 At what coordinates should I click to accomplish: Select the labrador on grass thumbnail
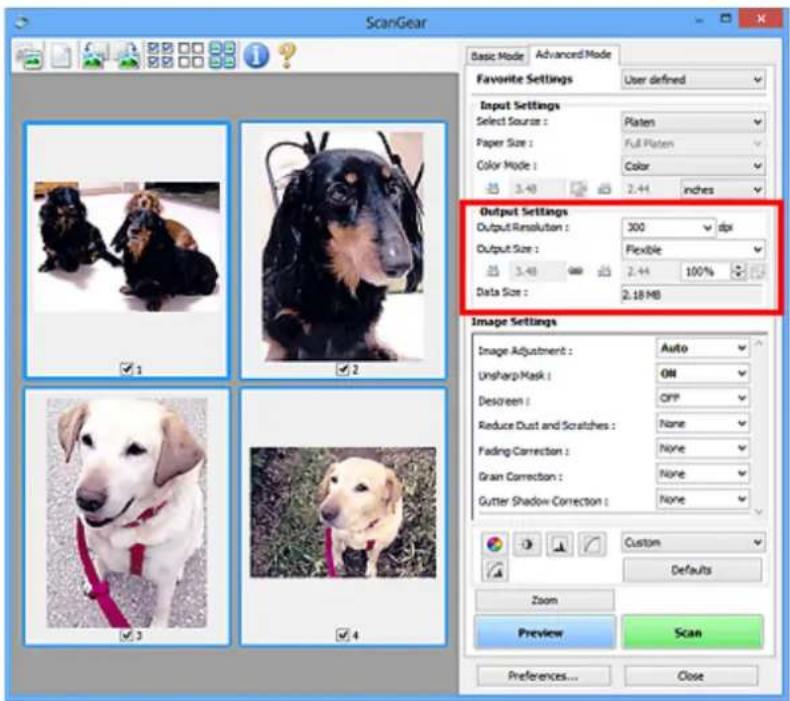pyautogui.click(x=343, y=516)
